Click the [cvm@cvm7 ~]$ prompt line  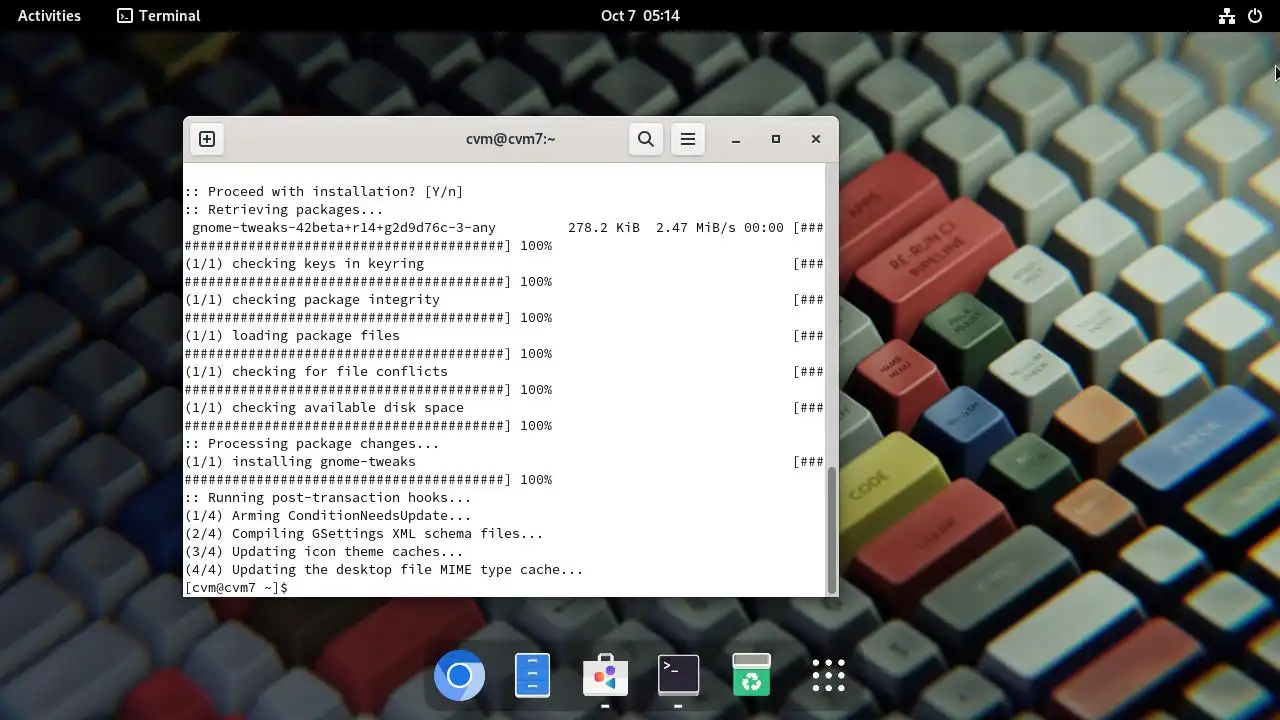(x=236, y=587)
